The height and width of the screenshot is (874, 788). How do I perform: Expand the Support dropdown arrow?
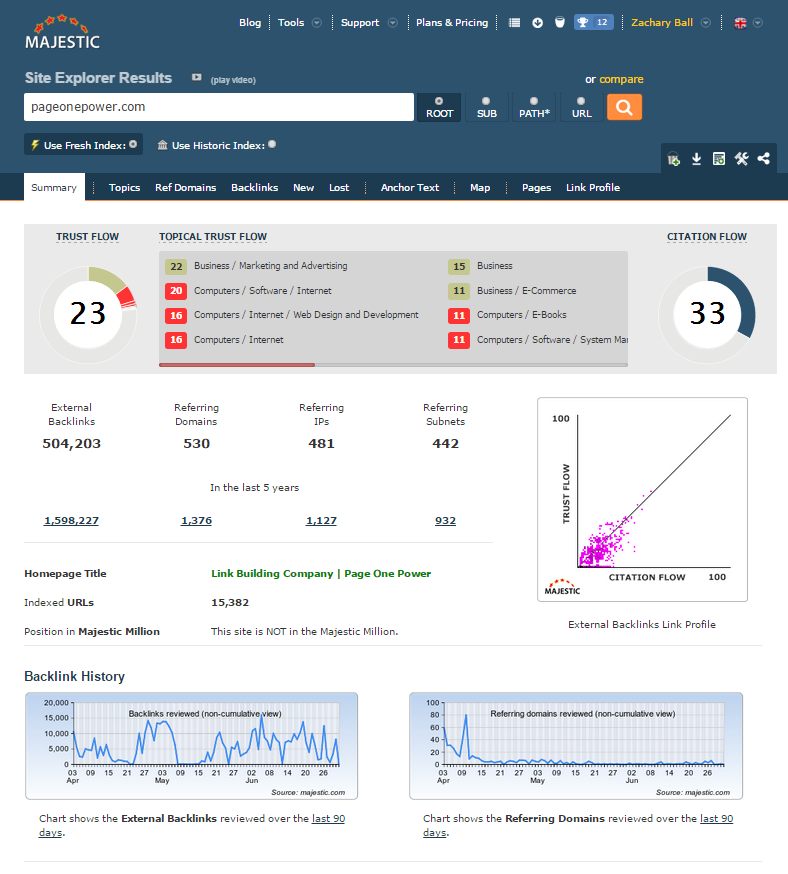tap(393, 23)
